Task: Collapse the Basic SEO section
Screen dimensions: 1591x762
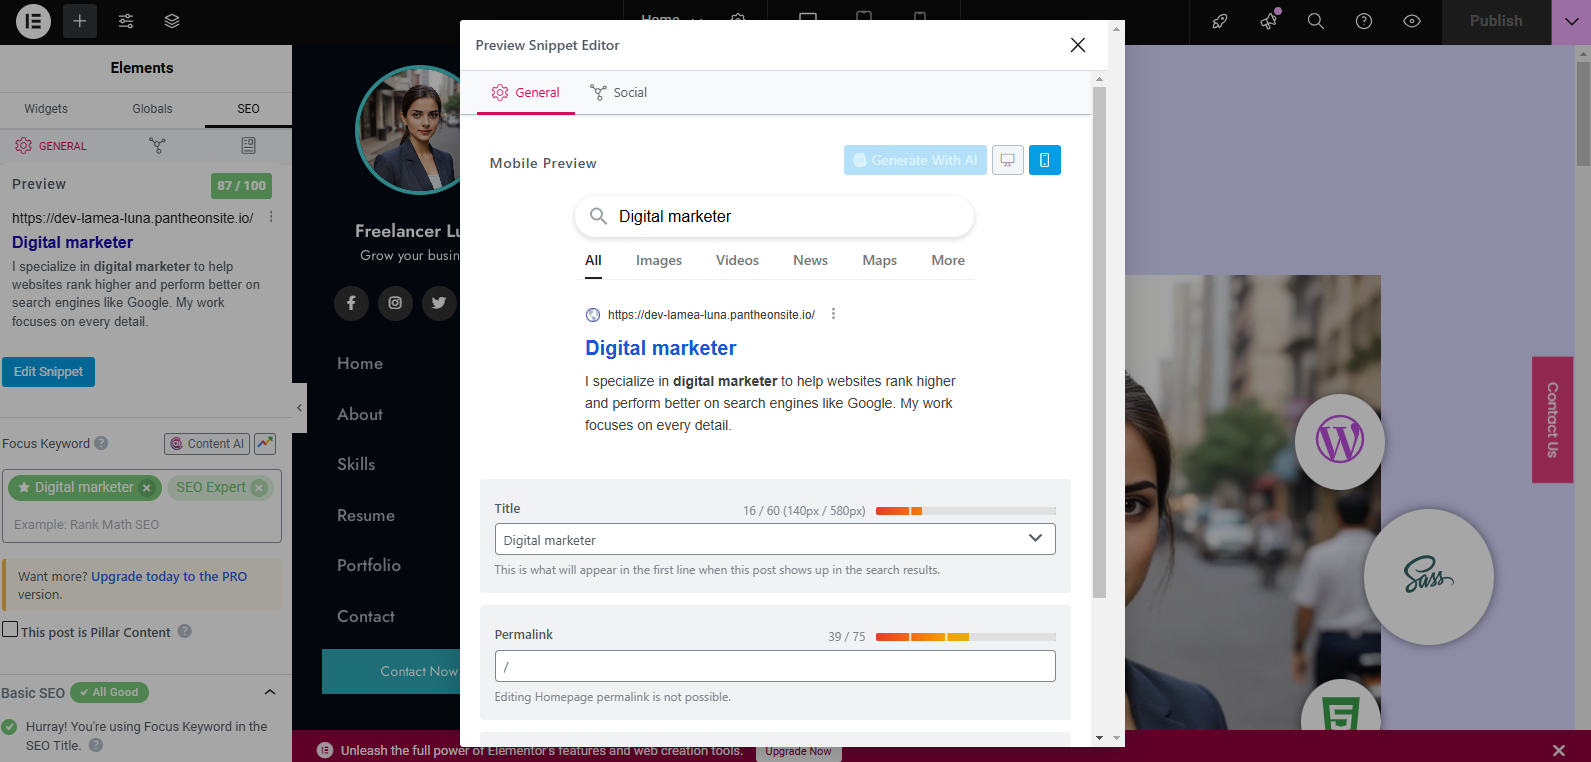Action: coord(269,692)
